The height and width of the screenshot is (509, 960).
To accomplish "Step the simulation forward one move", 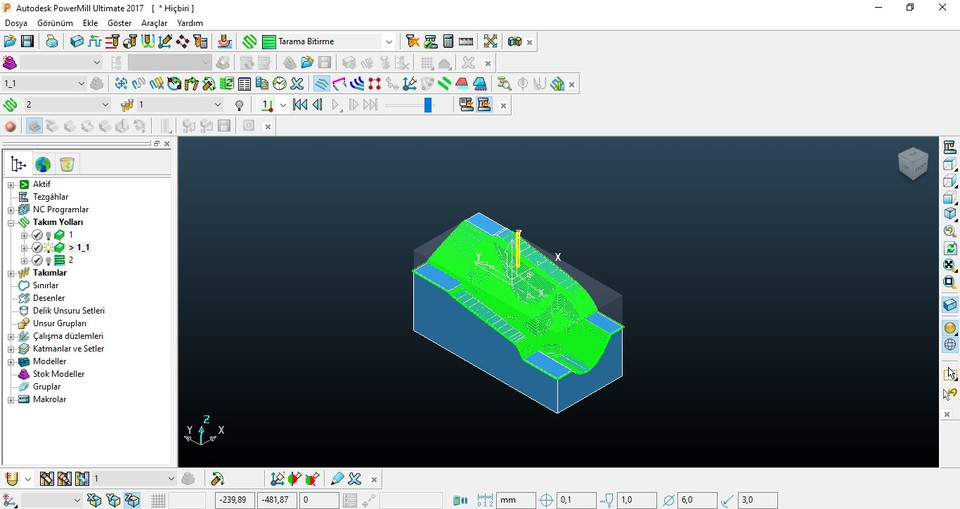I will [353, 105].
